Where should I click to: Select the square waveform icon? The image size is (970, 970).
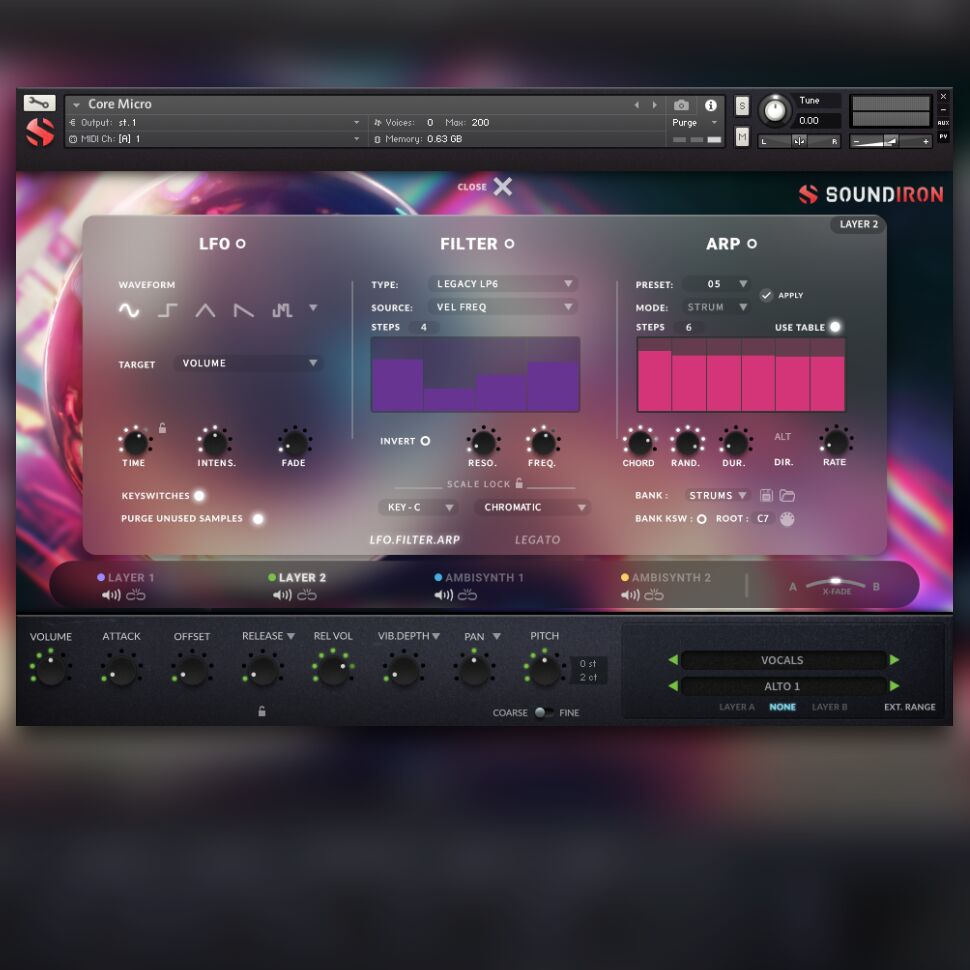pos(168,310)
